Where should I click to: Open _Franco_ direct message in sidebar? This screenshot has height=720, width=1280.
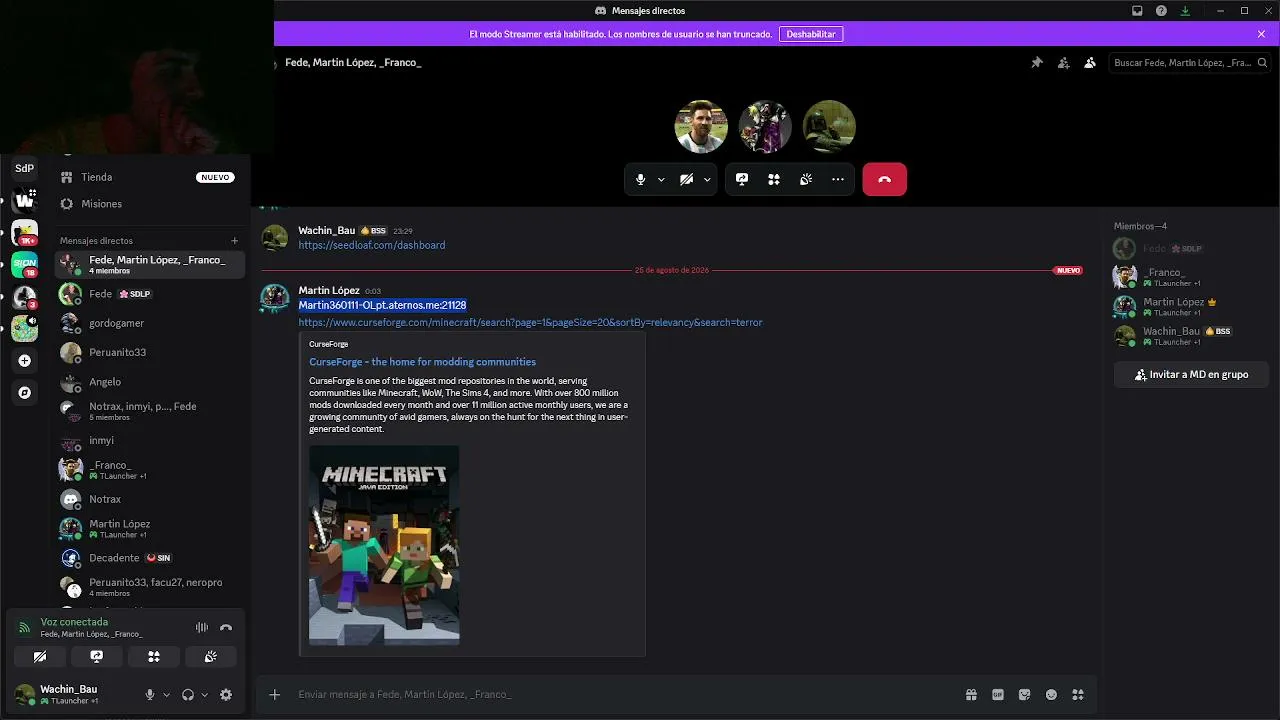pos(148,469)
